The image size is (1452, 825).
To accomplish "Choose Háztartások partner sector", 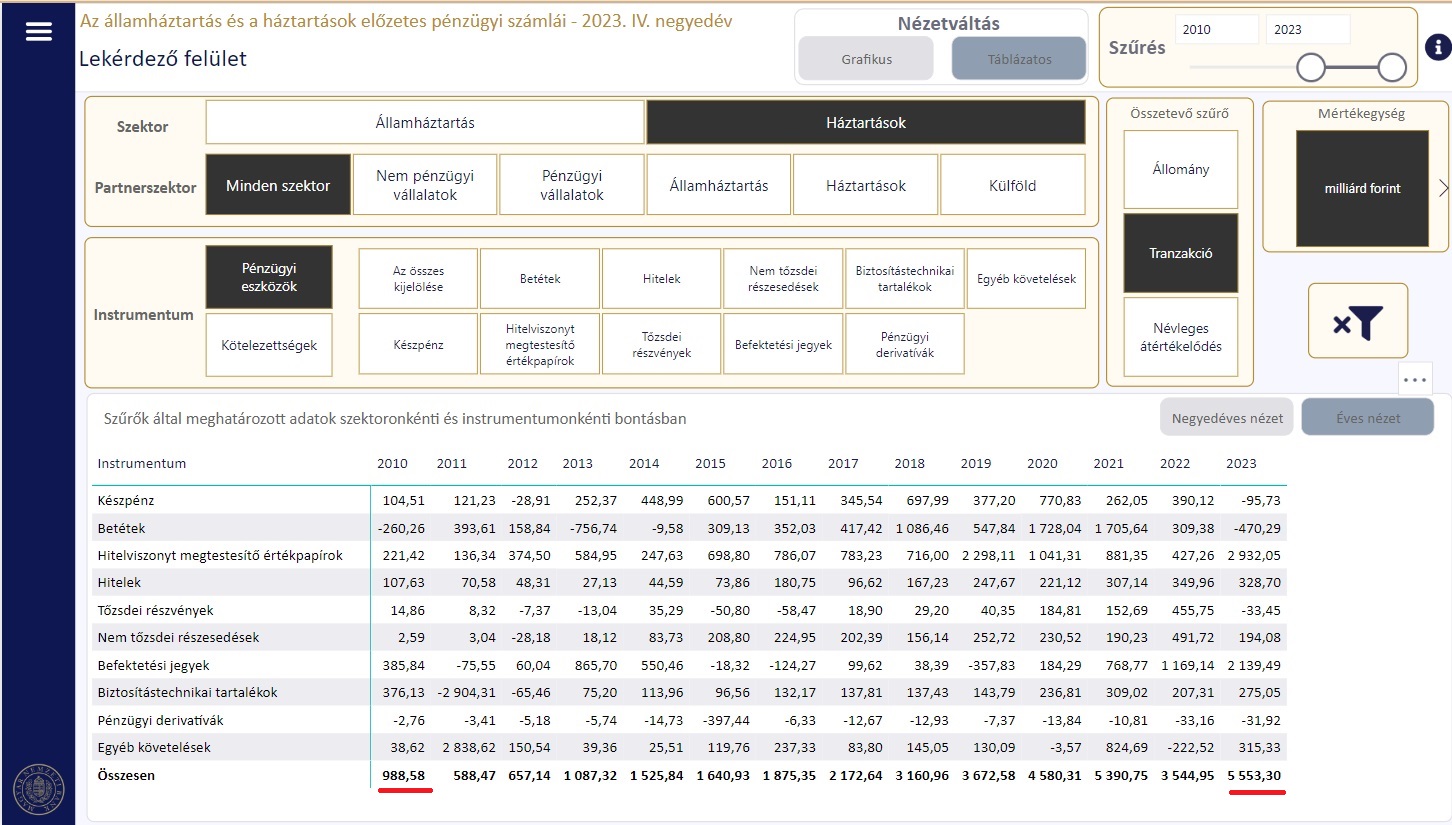I will coord(866,185).
